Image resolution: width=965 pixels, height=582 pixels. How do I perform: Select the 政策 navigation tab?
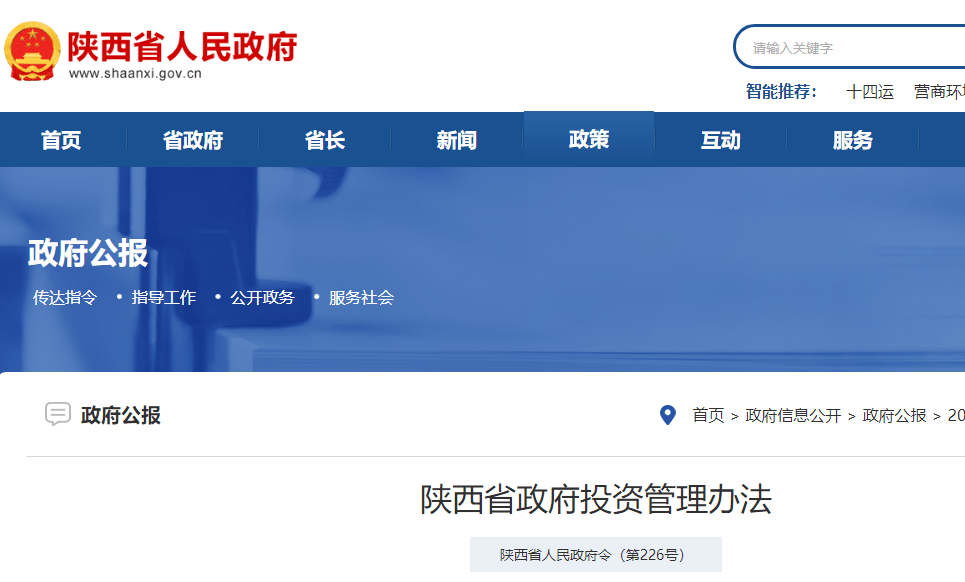point(589,140)
